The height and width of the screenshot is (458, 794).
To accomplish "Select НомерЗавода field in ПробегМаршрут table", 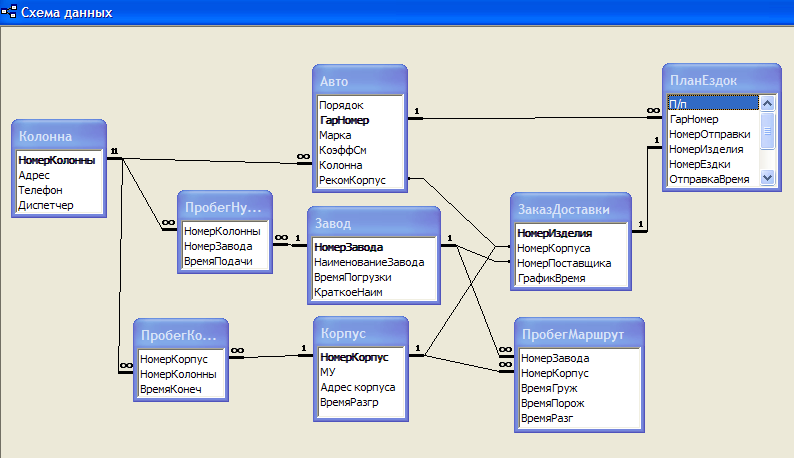I will [x=579, y=358].
